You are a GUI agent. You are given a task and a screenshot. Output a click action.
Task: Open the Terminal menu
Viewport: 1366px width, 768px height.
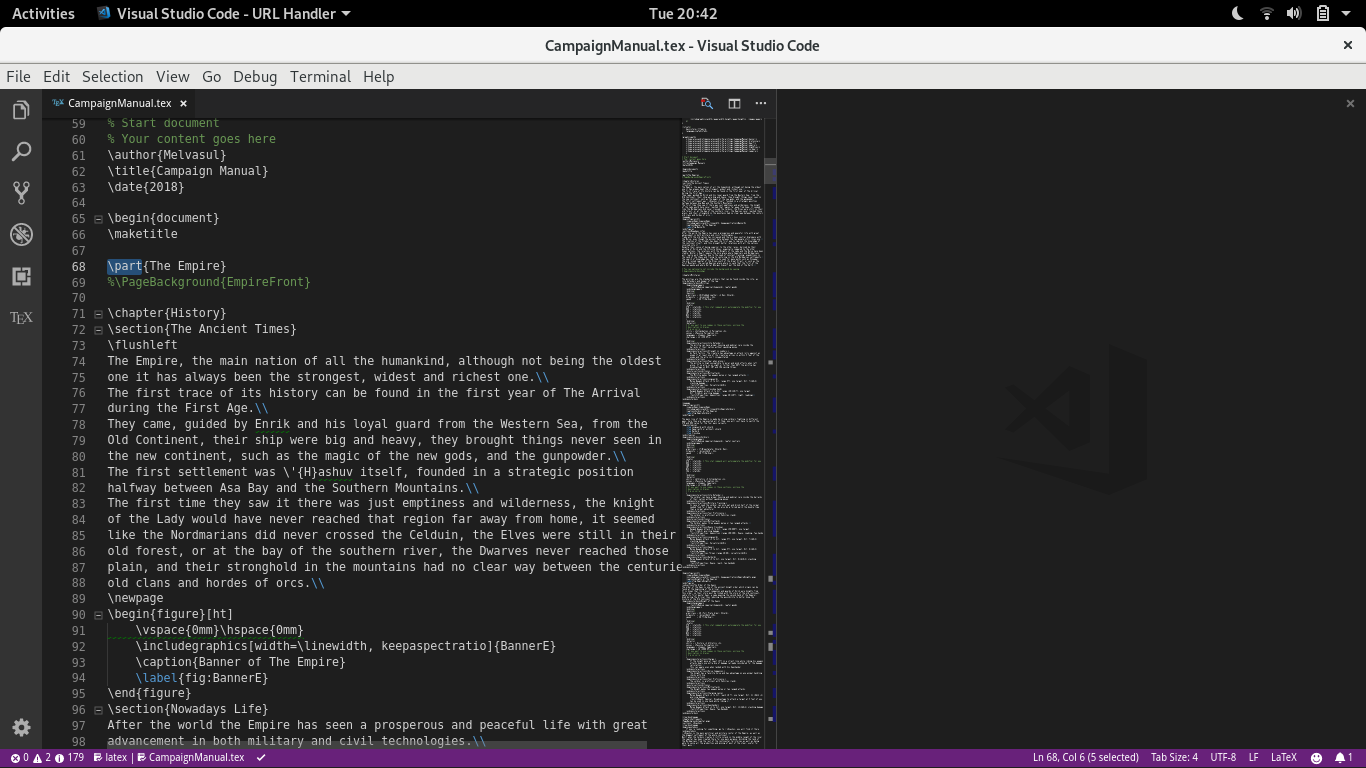click(x=320, y=76)
